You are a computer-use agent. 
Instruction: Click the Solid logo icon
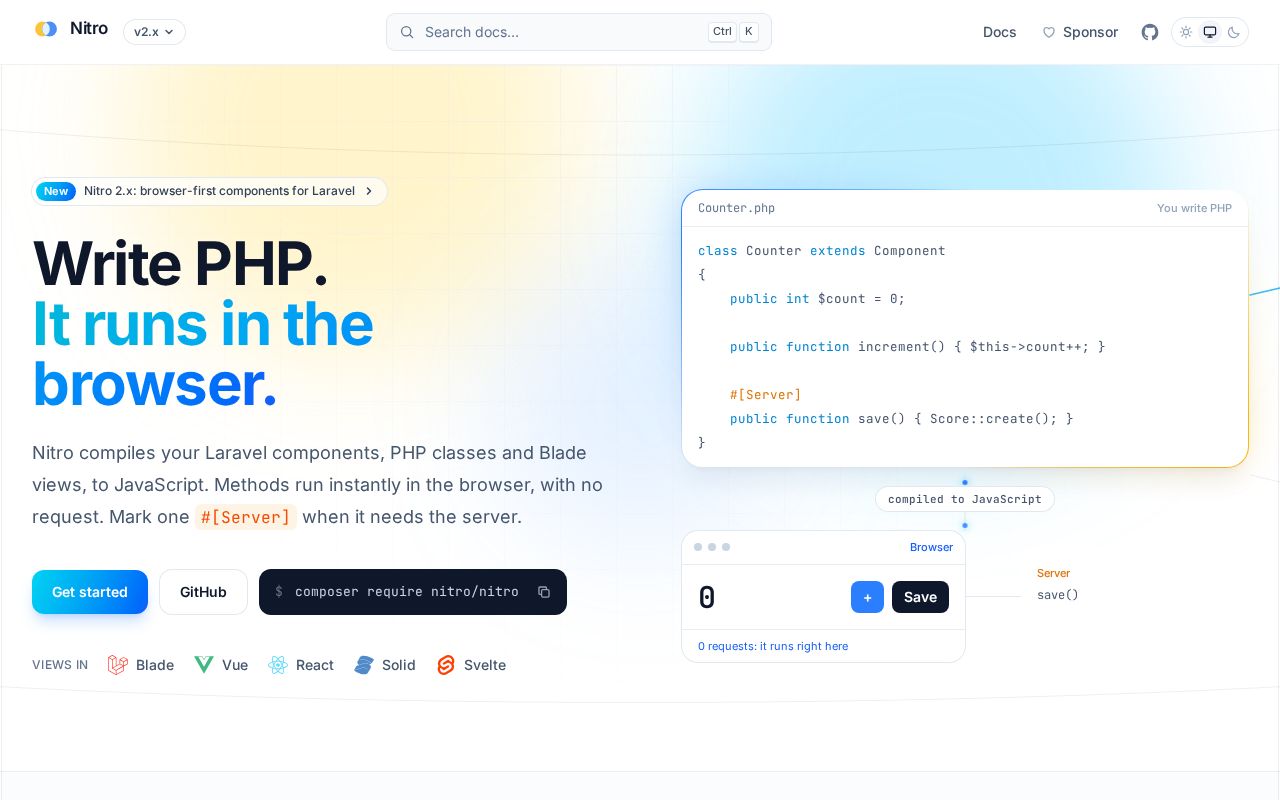coord(364,665)
